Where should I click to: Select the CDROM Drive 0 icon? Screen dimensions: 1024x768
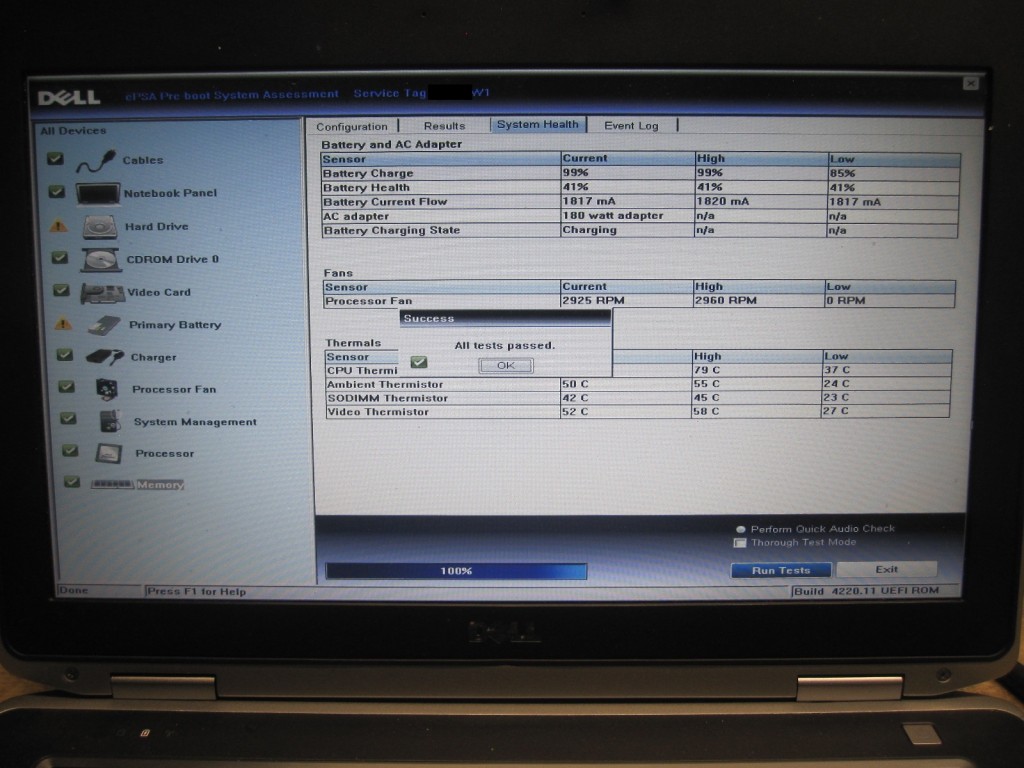coord(101,260)
